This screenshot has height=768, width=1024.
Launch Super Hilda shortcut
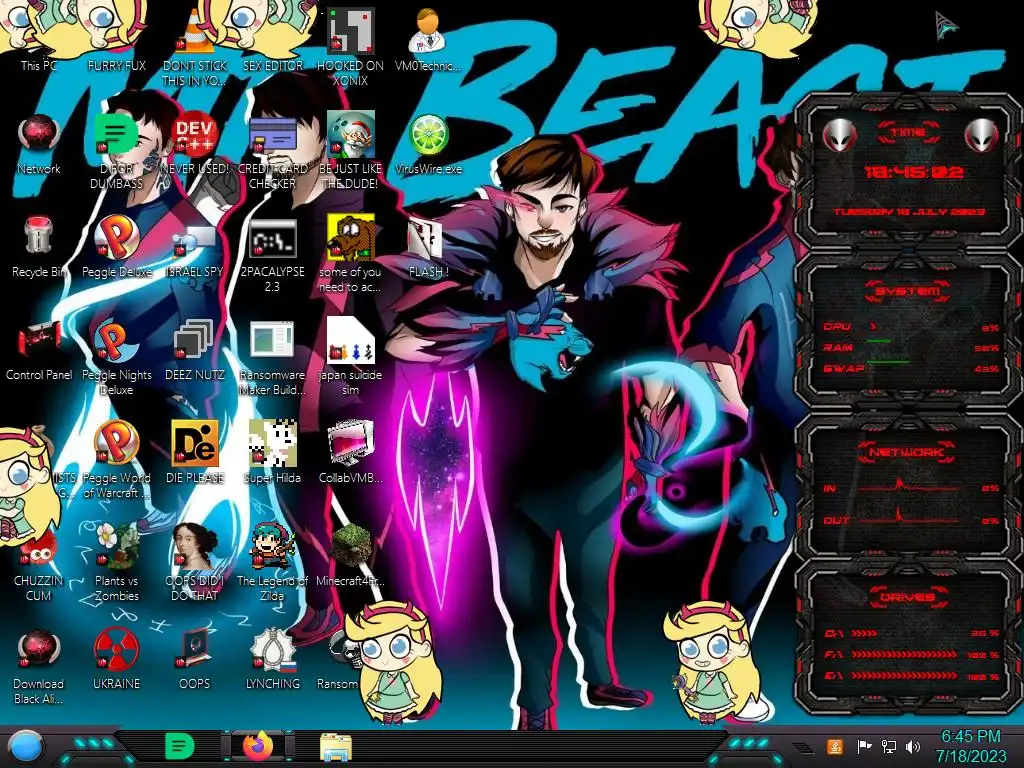click(x=272, y=453)
